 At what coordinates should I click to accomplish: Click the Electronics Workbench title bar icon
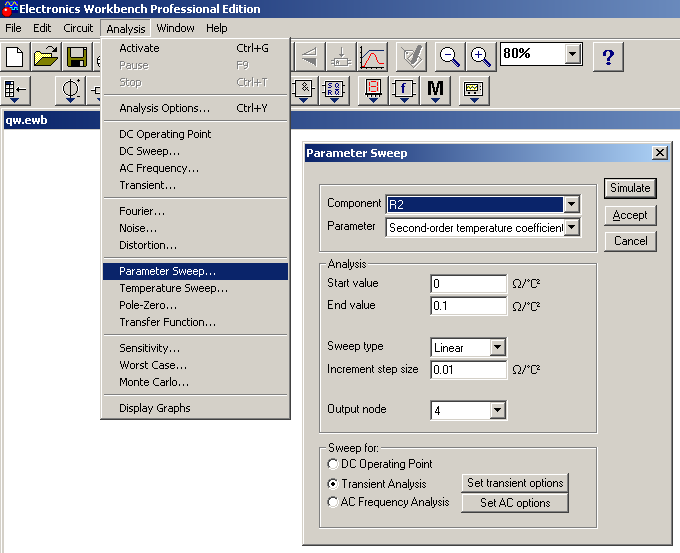[x=9, y=8]
